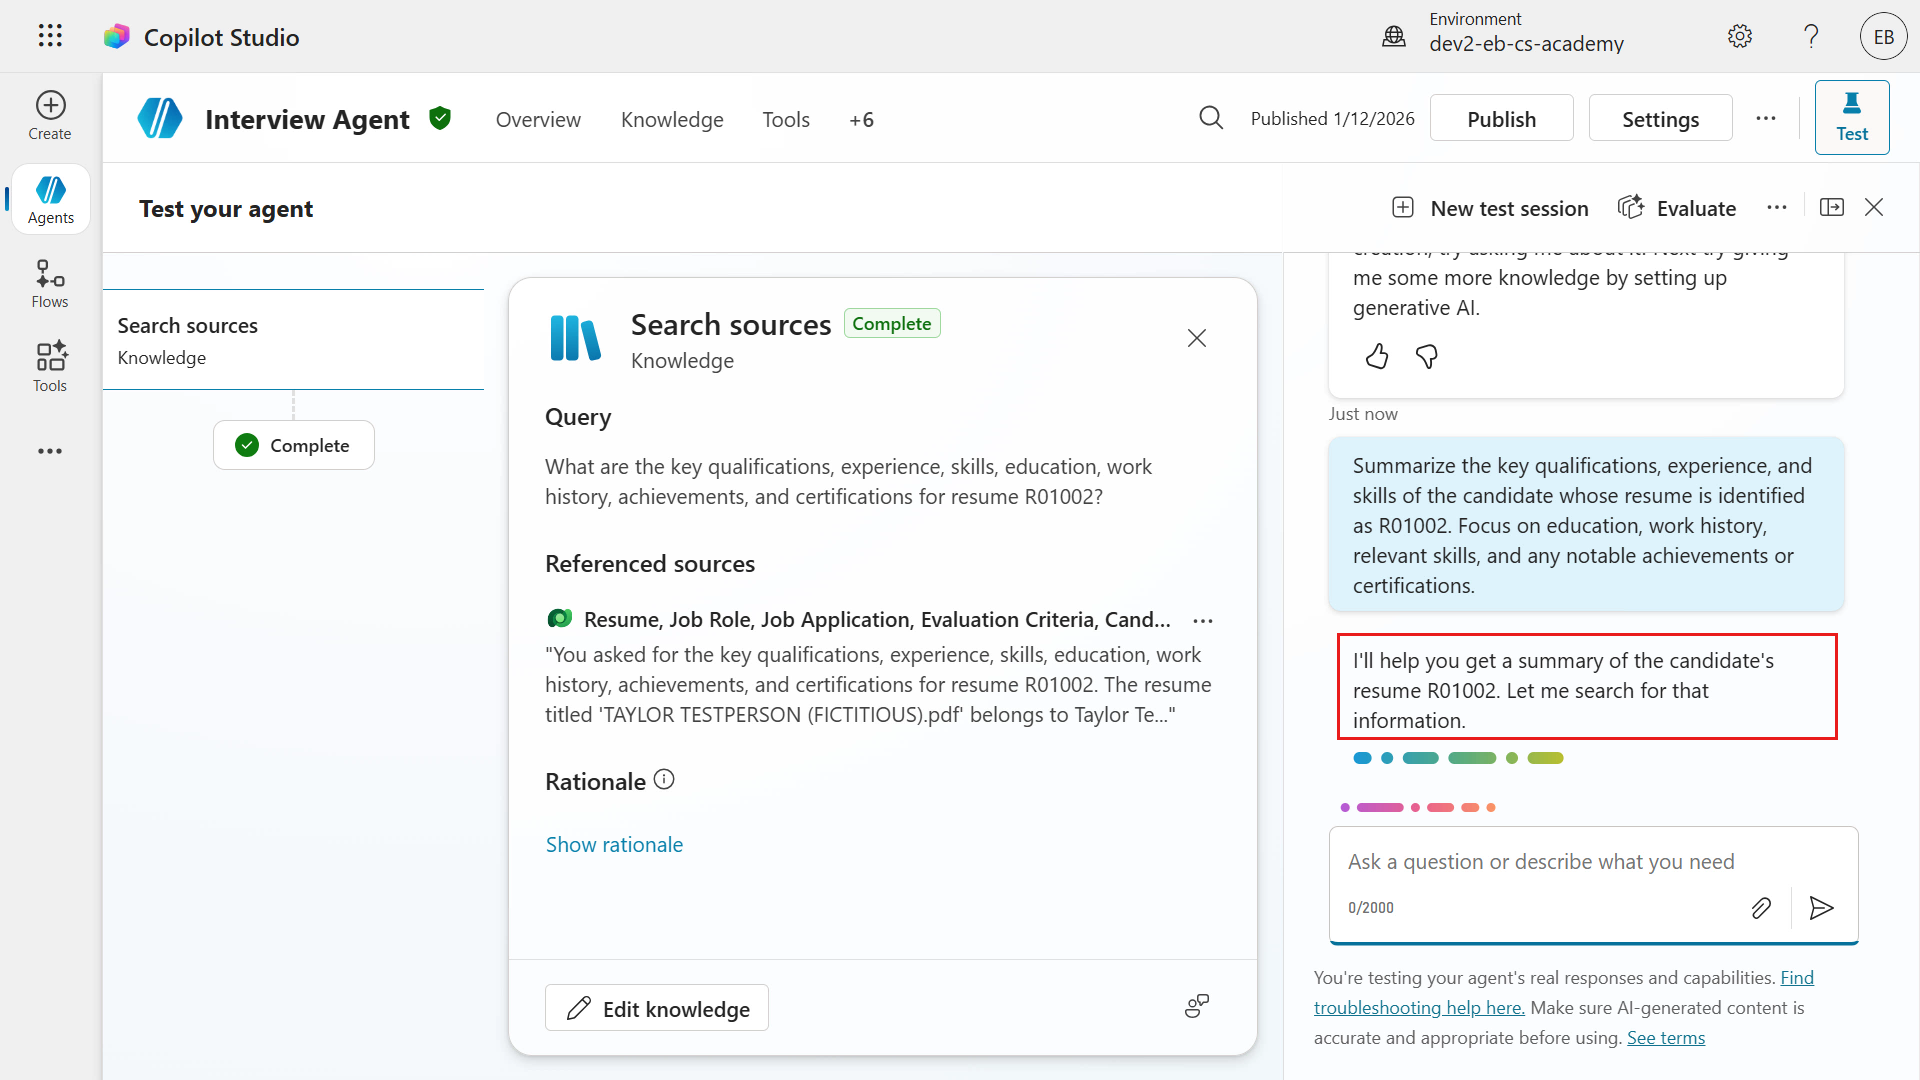Open the app launcher waffle icon
1920x1080 pixels.
[50, 37]
